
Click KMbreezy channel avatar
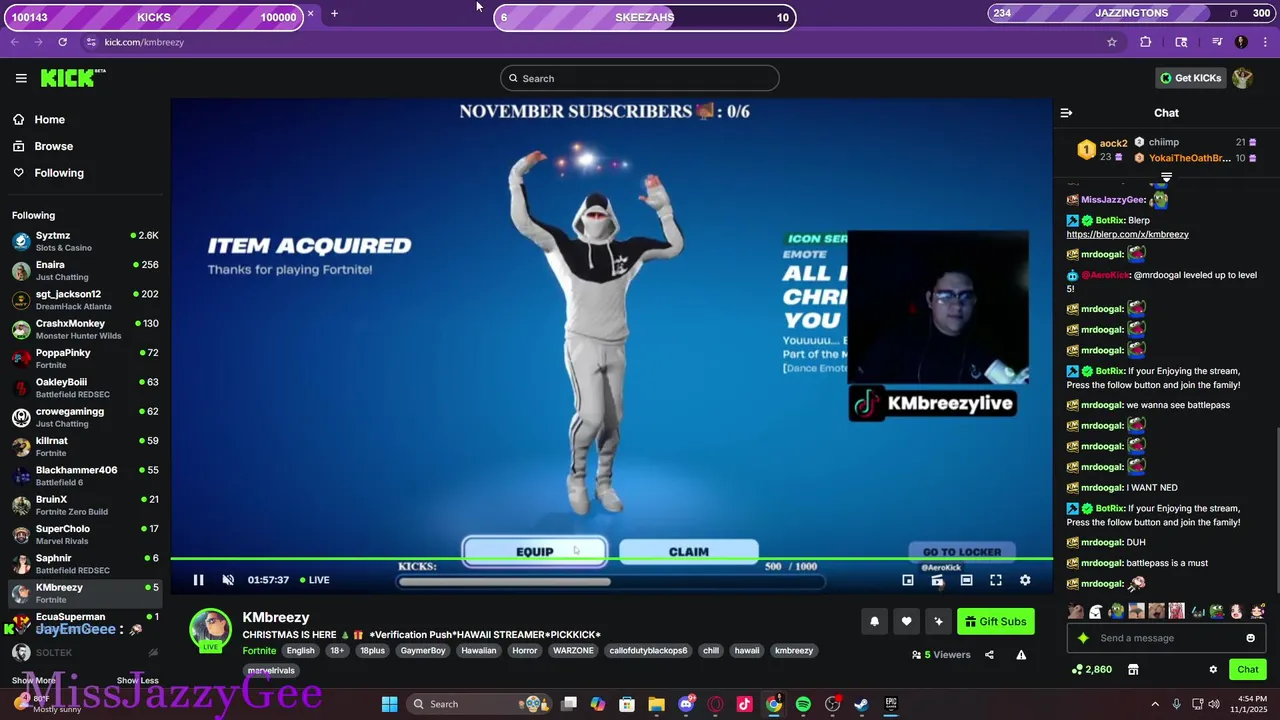tap(211, 629)
